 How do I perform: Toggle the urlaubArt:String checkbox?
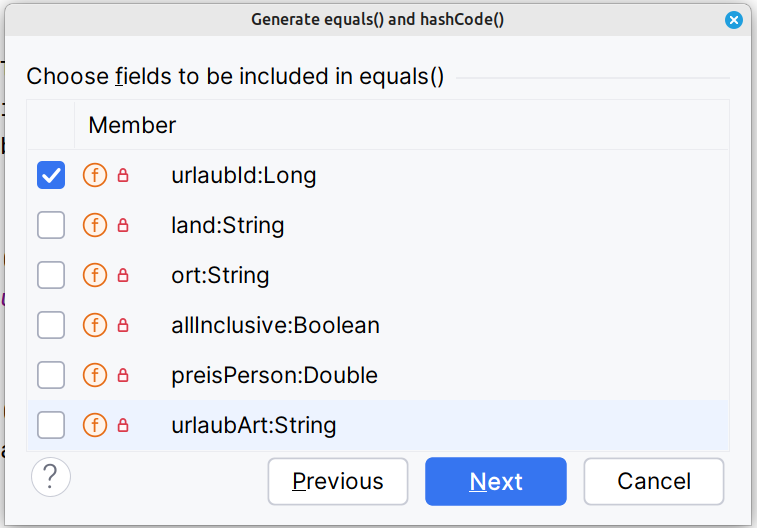pyautogui.click(x=51, y=426)
